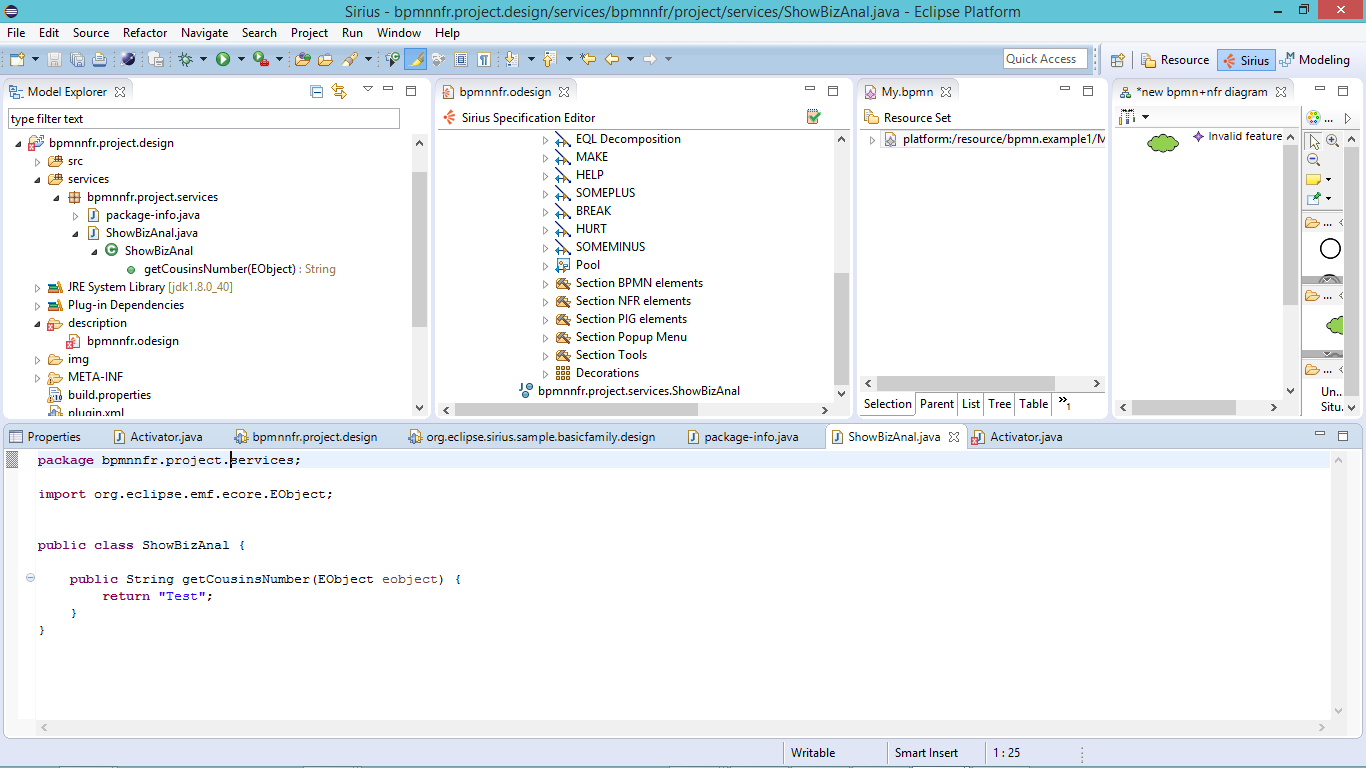
Task: Click the type filter text field
Action: (204, 119)
